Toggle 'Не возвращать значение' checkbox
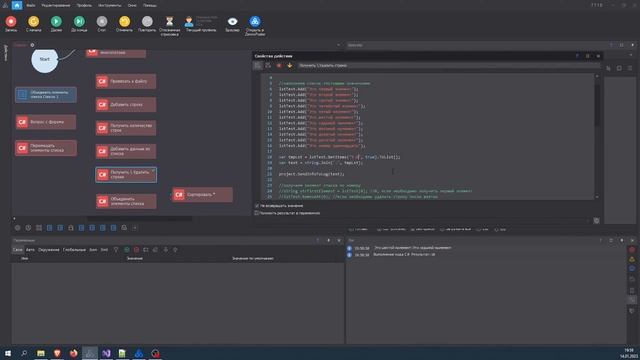640x360 pixels. (x=257, y=206)
